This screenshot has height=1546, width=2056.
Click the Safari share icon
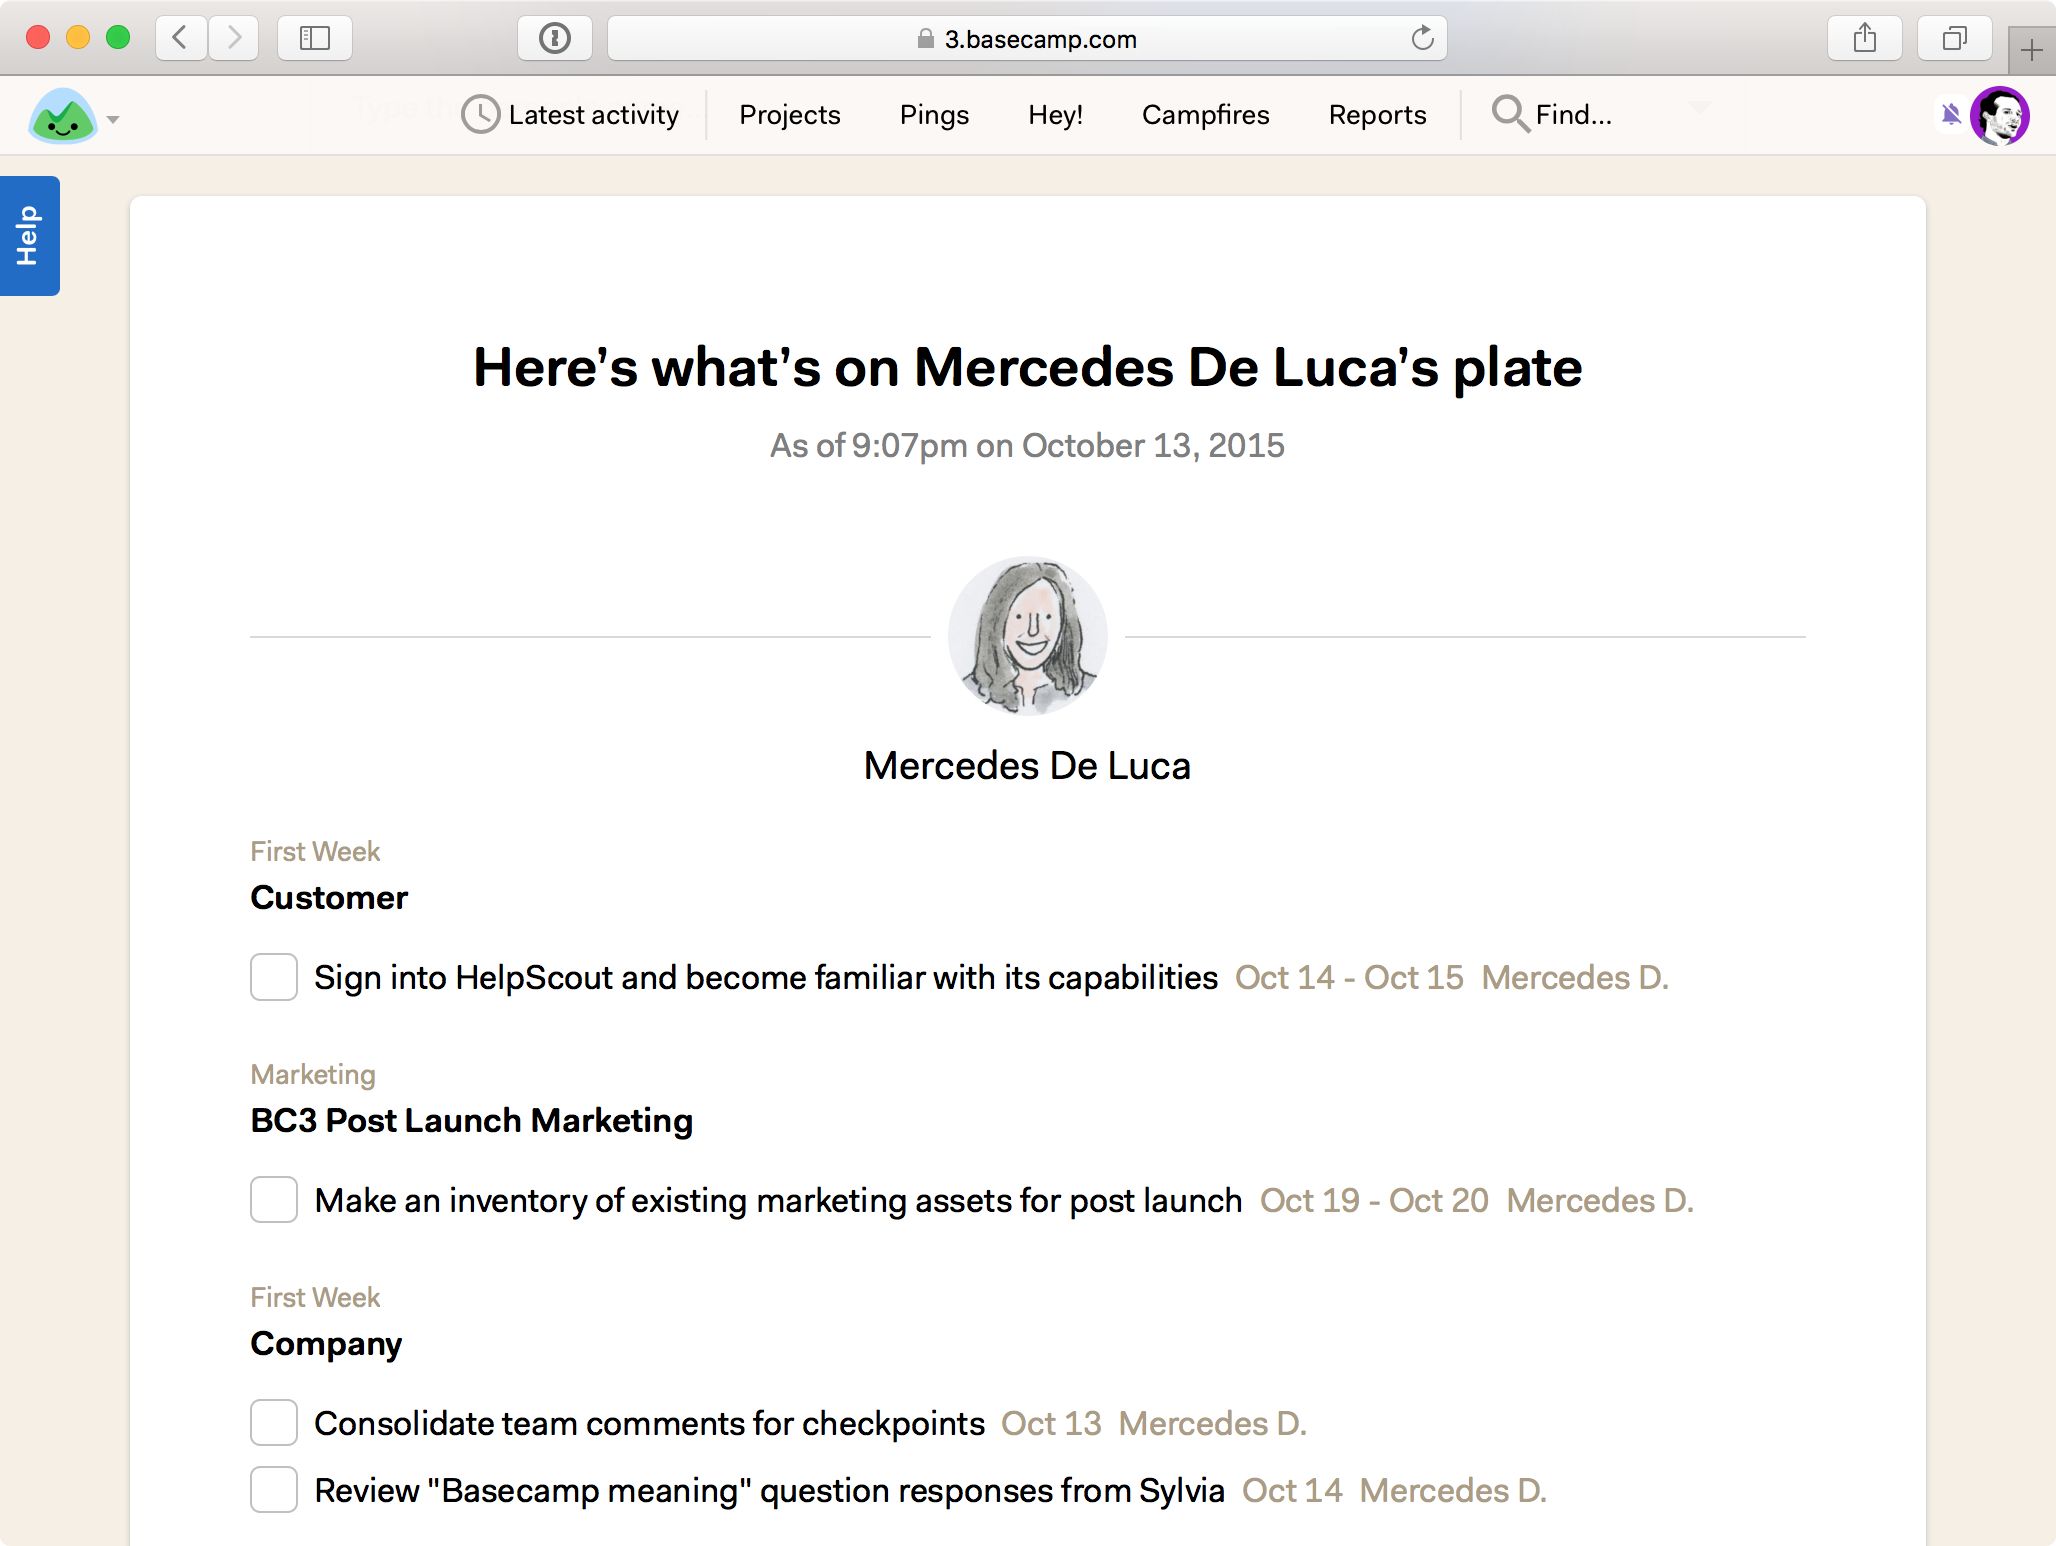coord(1865,39)
